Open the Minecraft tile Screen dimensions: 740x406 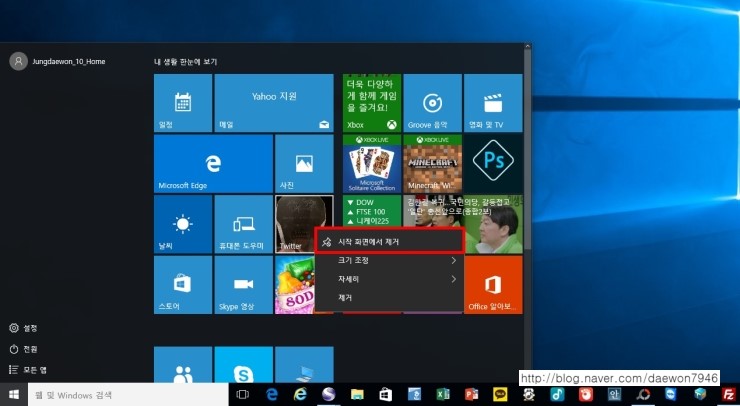click(432, 164)
